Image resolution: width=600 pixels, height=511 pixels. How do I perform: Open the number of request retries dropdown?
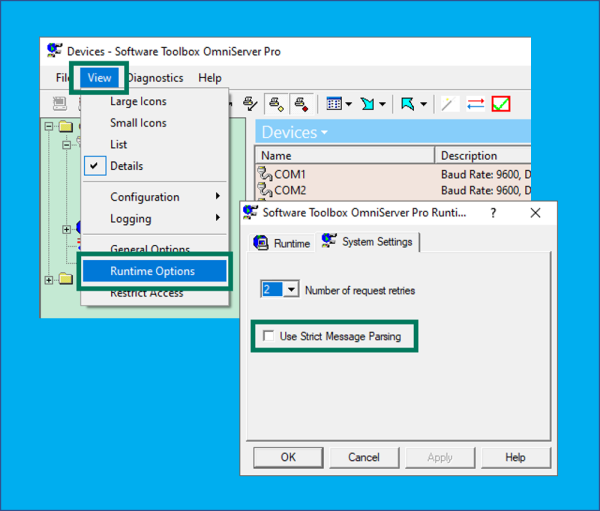click(291, 290)
